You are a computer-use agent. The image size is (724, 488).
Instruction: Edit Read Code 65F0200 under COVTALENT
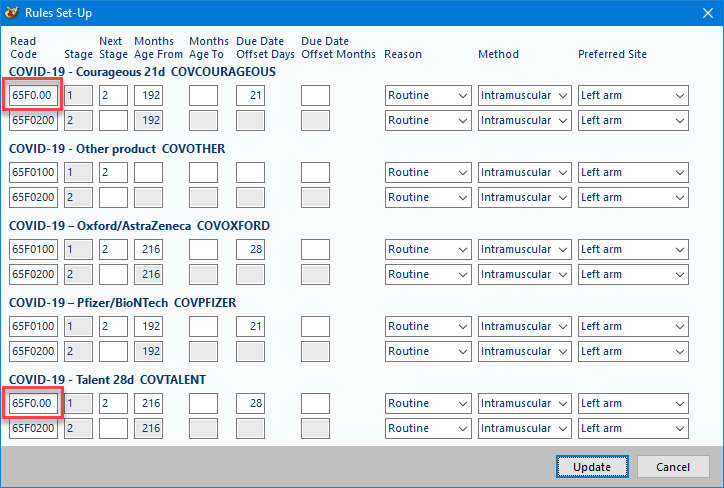(33, 428)
